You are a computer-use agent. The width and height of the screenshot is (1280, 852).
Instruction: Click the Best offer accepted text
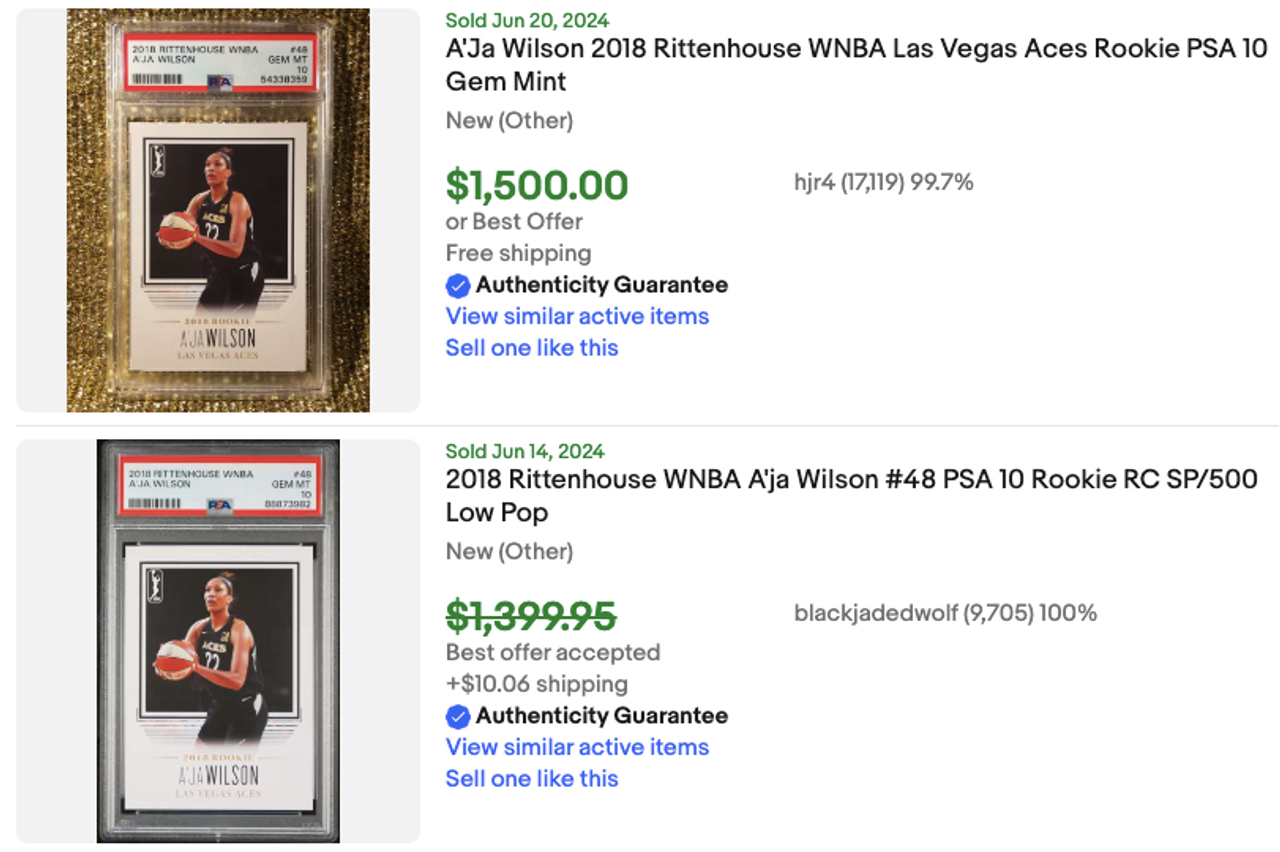[553, 653]
